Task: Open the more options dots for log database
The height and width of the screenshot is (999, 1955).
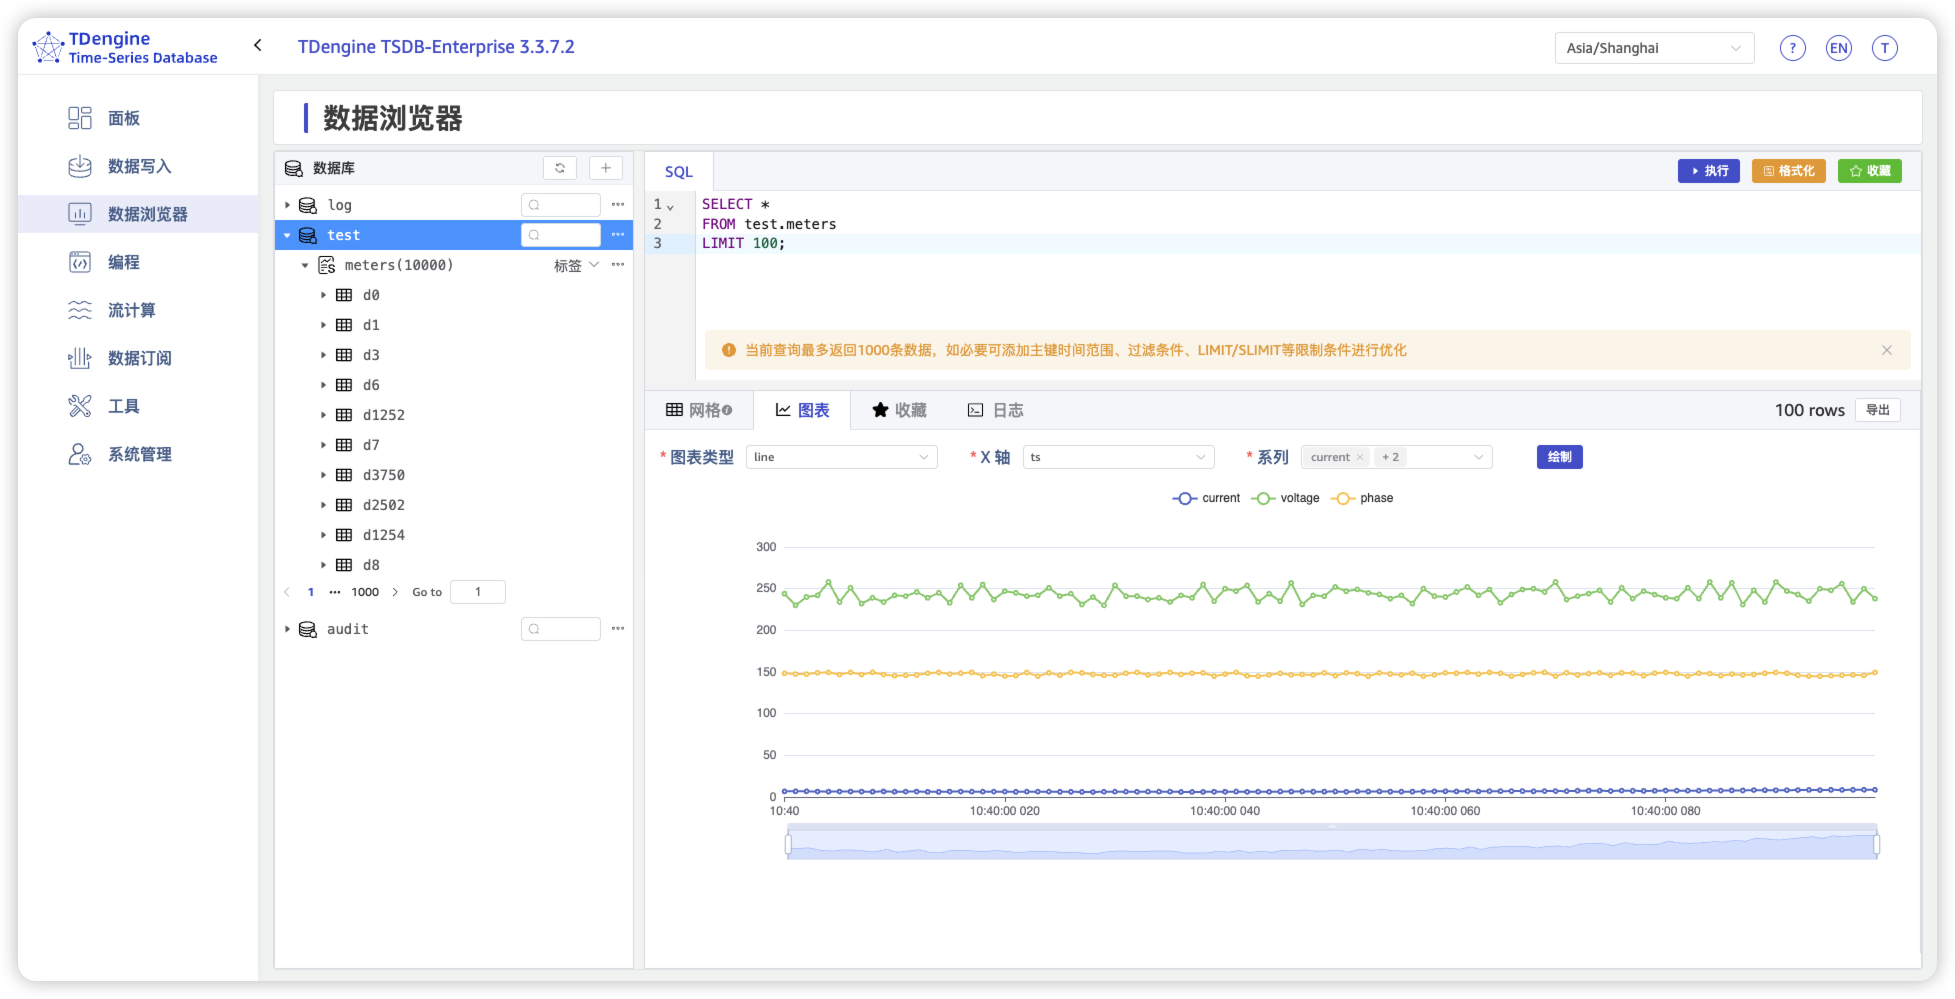Action: click(x=618, y=205)
